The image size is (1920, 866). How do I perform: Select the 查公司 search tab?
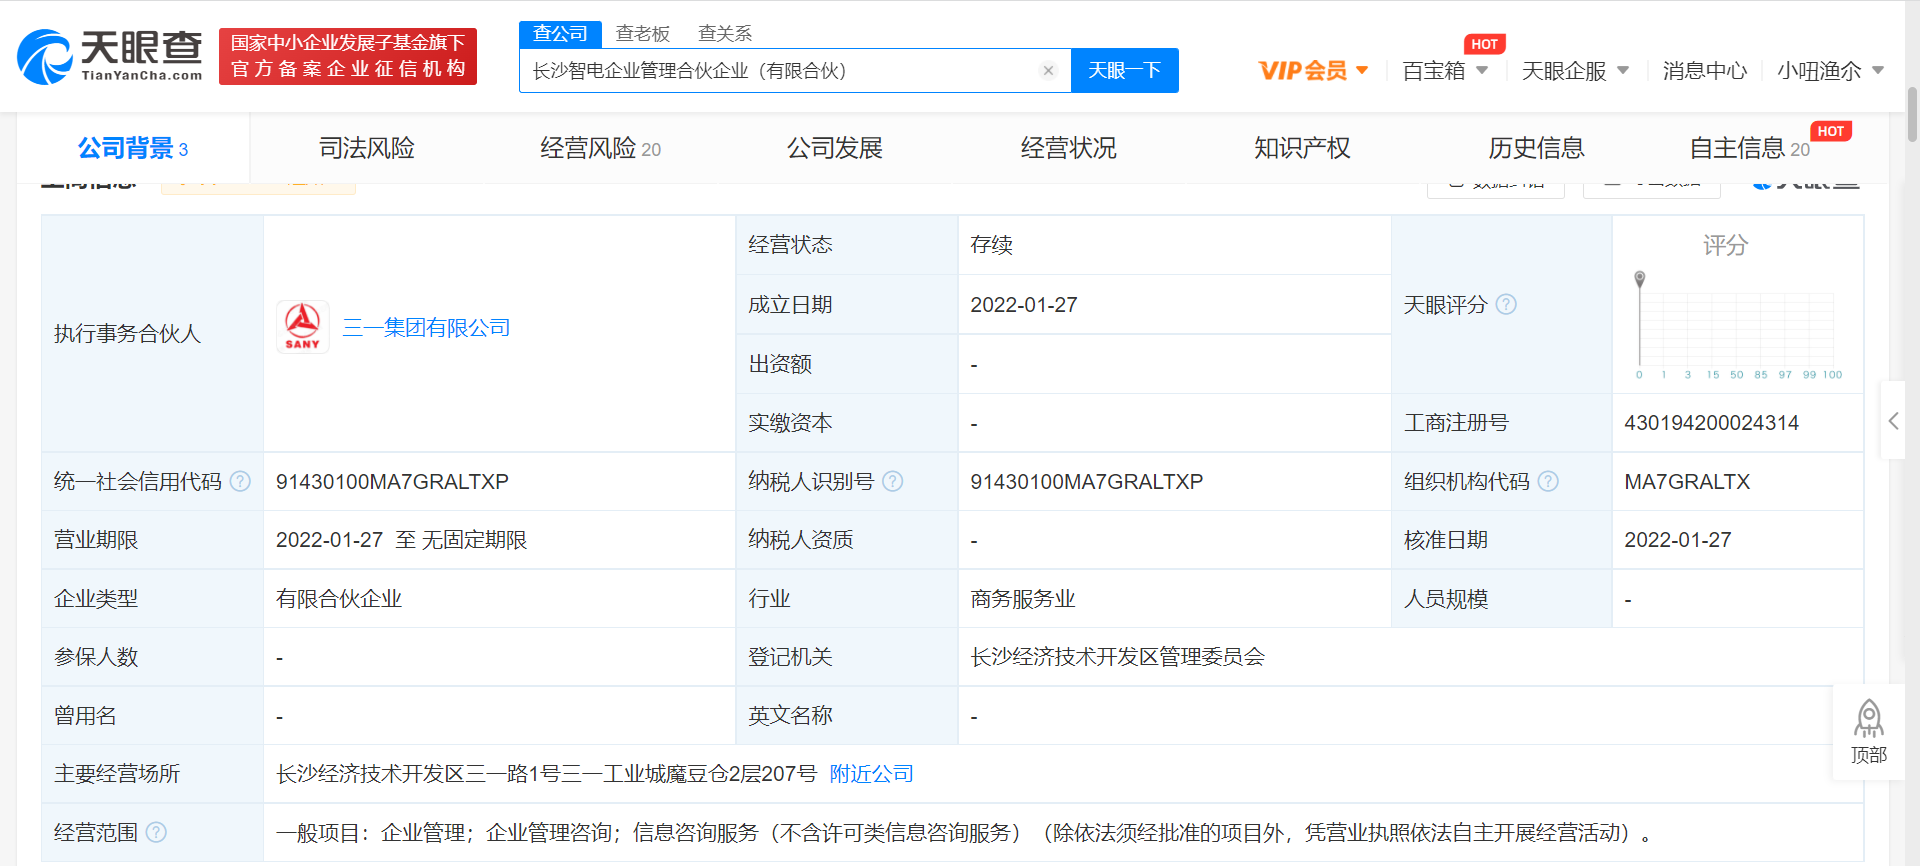(560, 34)
